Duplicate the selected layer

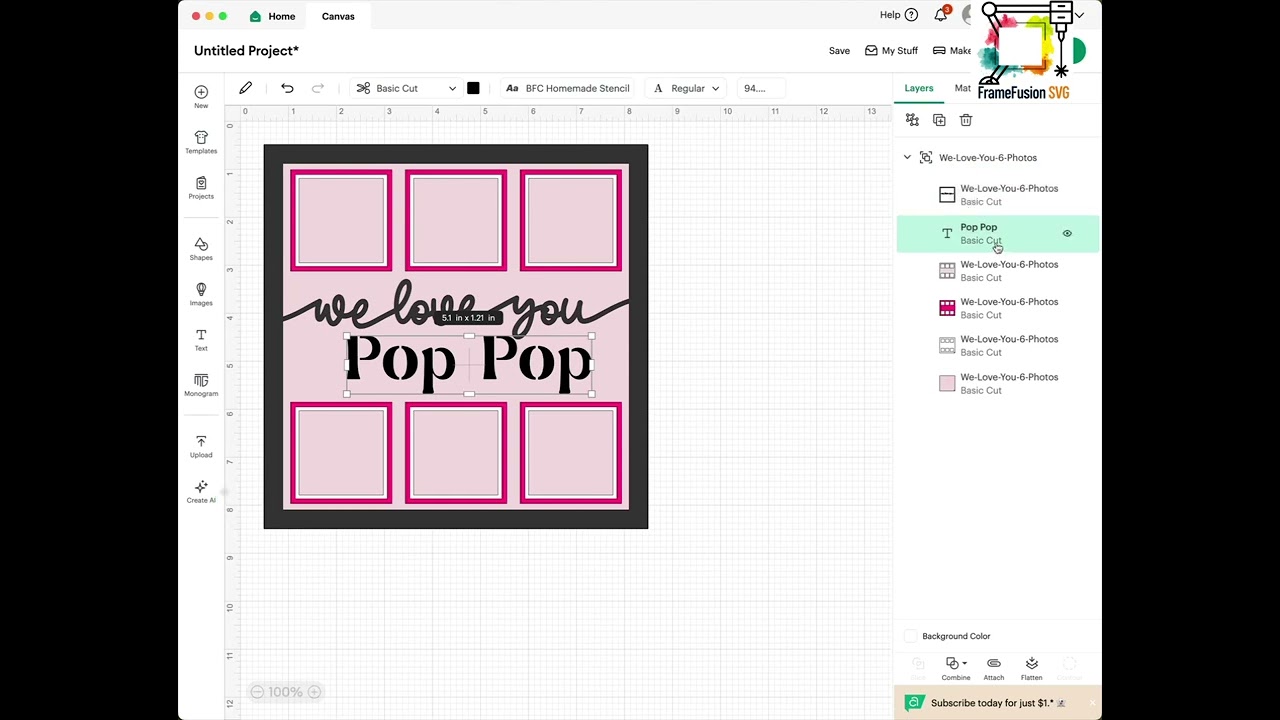939,120
